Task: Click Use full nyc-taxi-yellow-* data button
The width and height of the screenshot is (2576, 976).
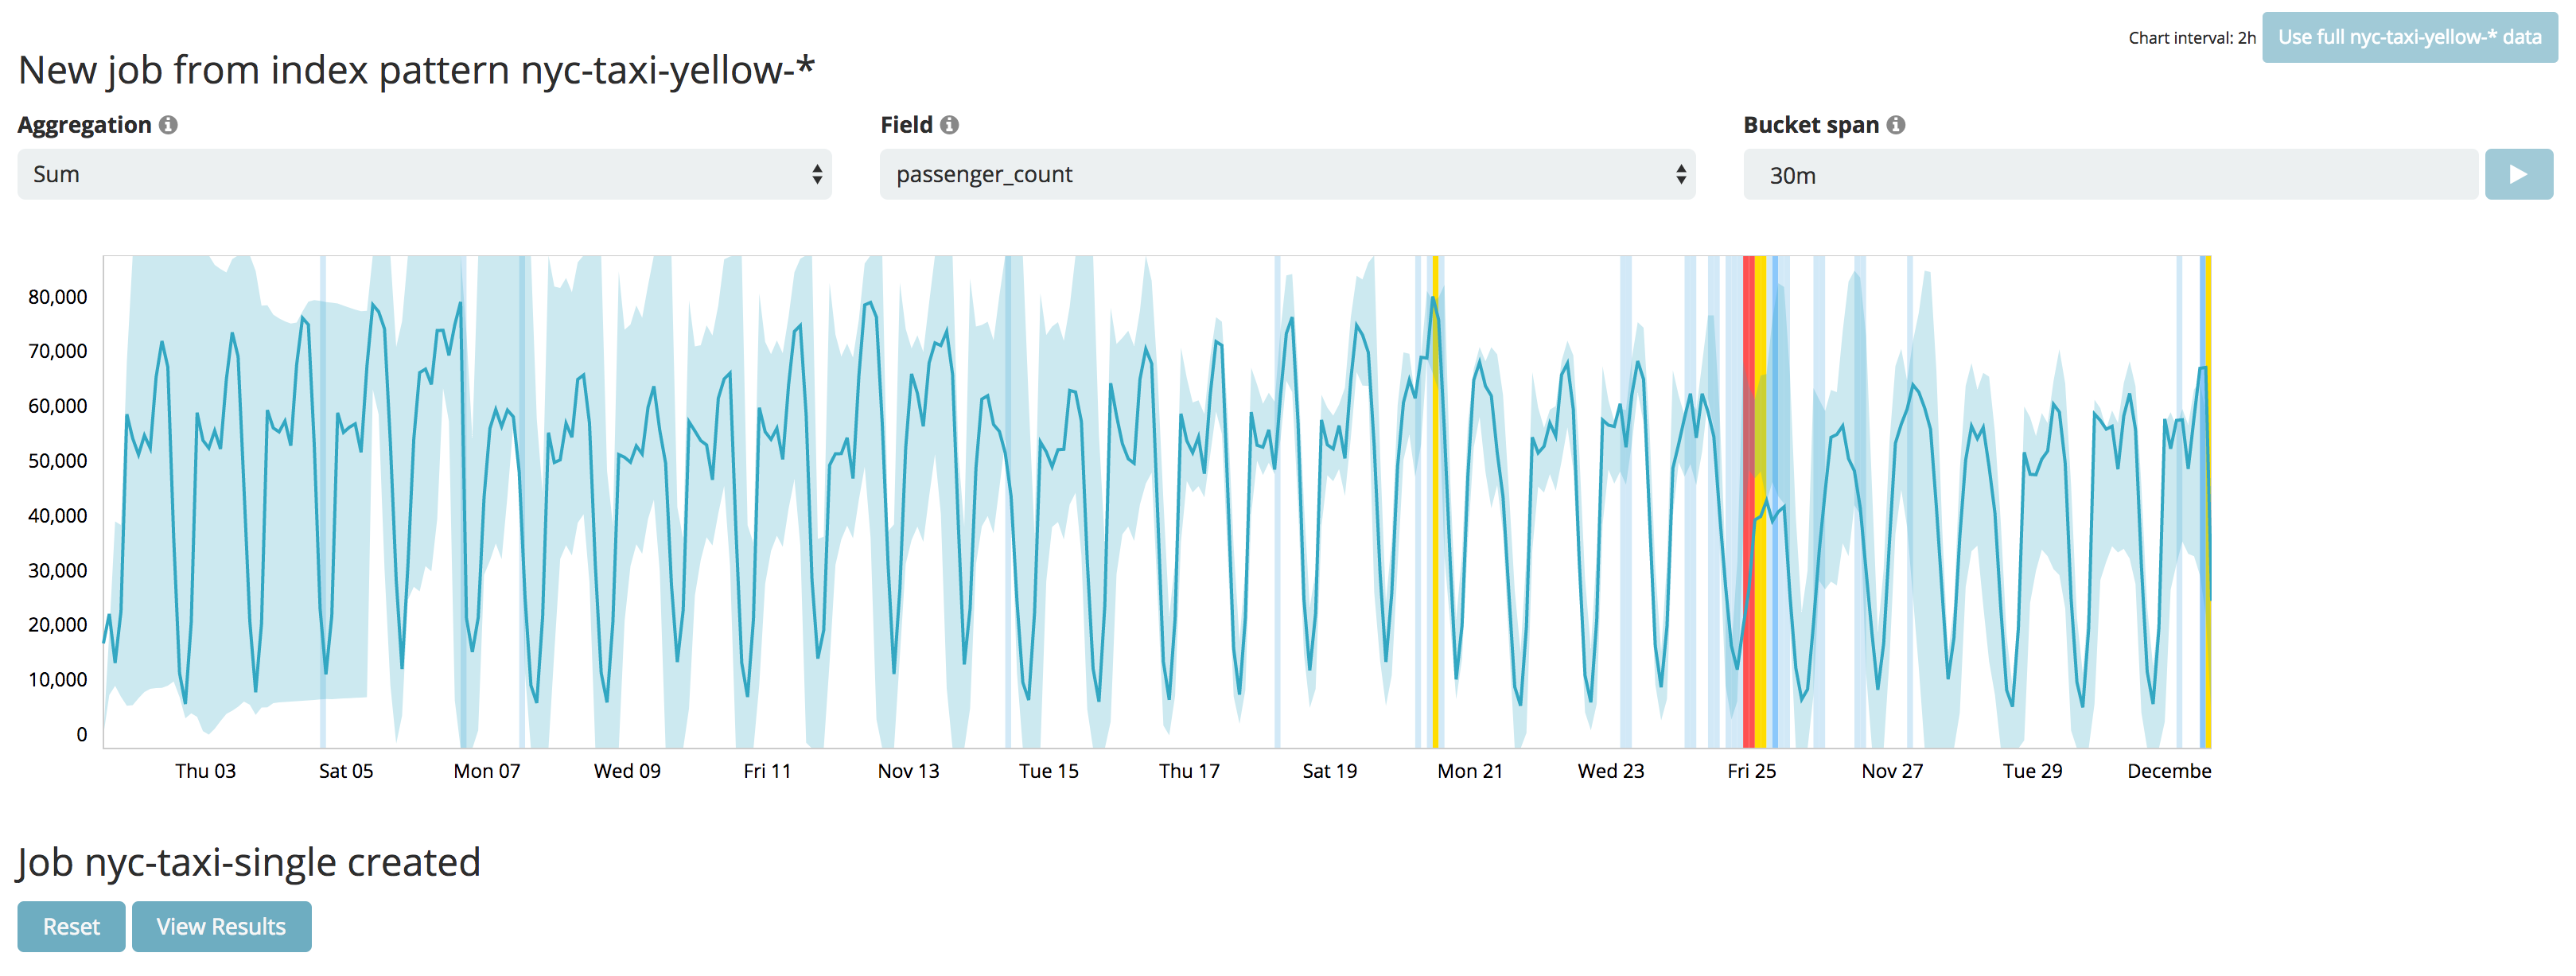Action: point(2408,38)
